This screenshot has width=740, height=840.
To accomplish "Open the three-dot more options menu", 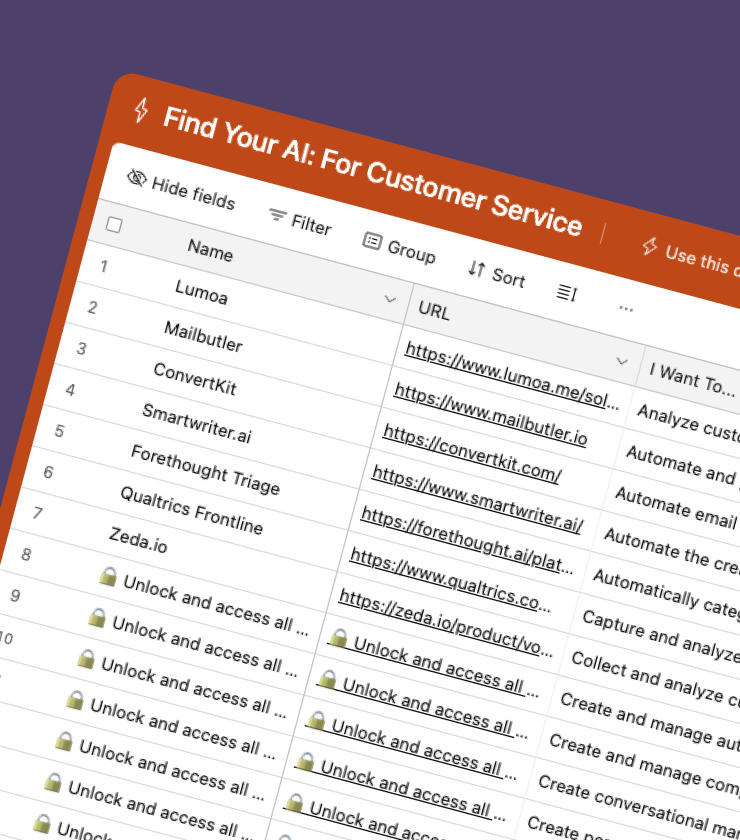I will pyautogui.click(x=626, y=309).
